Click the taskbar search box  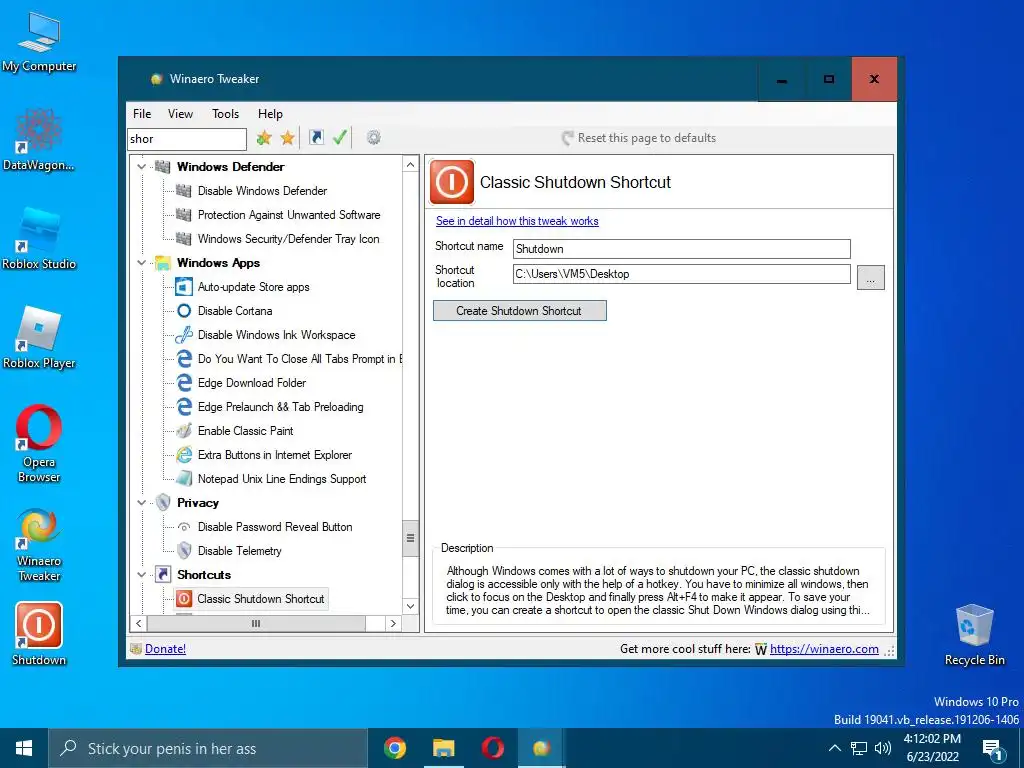pyautogui.click(x=208, y=748)
